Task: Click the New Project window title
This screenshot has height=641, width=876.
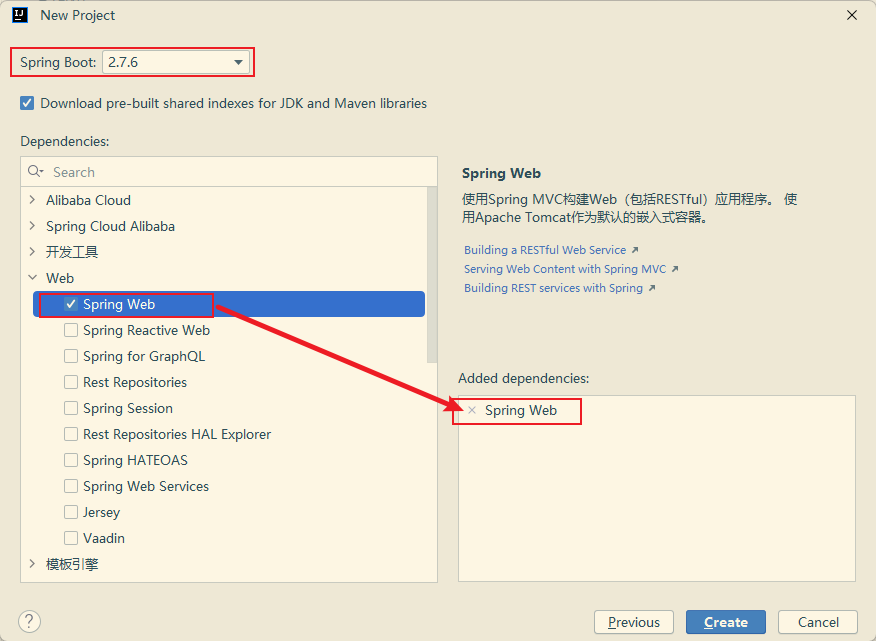Action: point(78,15)
